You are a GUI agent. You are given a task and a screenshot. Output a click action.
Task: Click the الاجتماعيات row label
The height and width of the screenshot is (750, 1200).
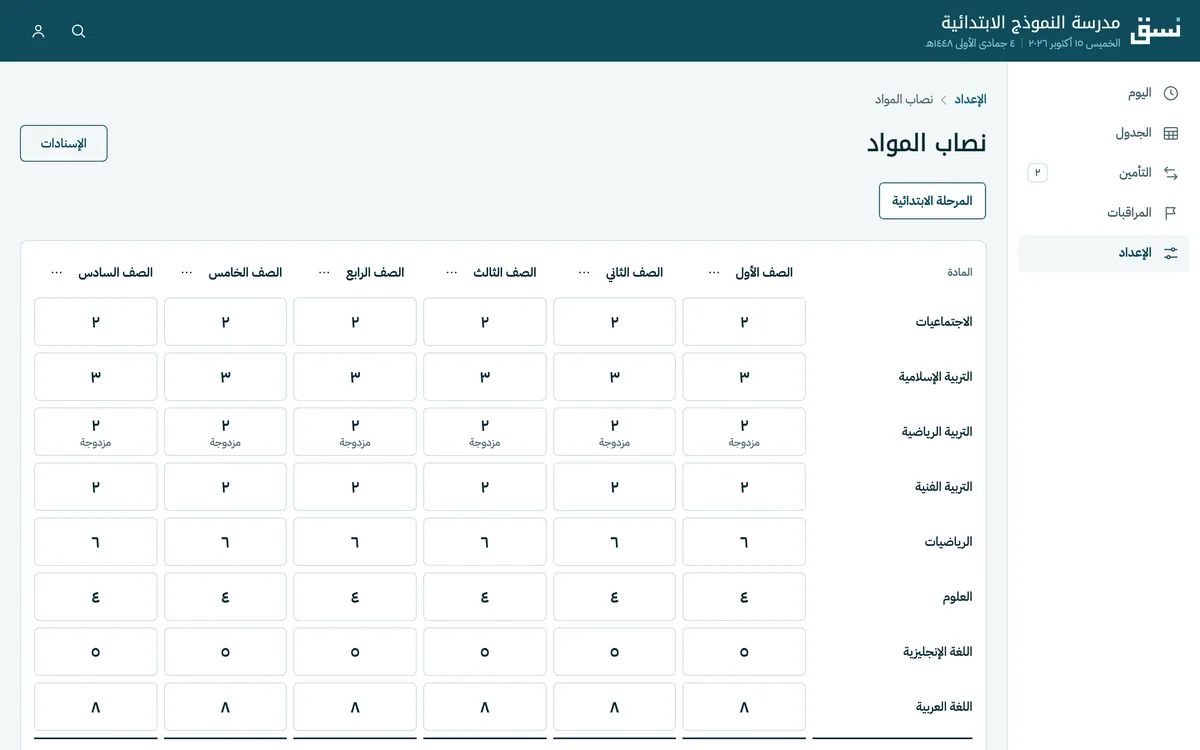(944, 322)
